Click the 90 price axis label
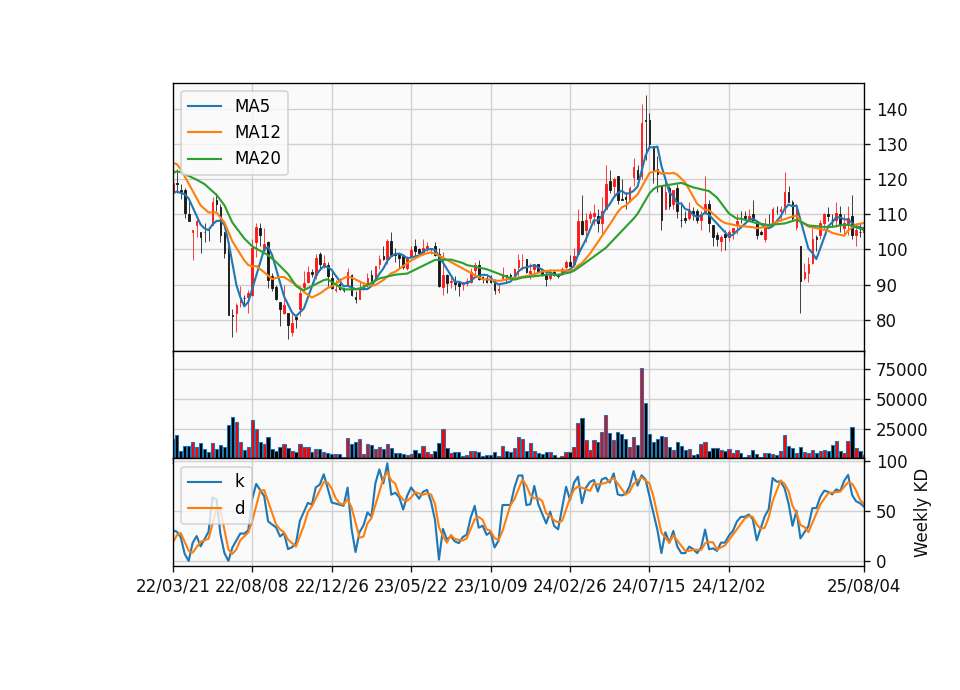960x690 pixels. (887, 286)
